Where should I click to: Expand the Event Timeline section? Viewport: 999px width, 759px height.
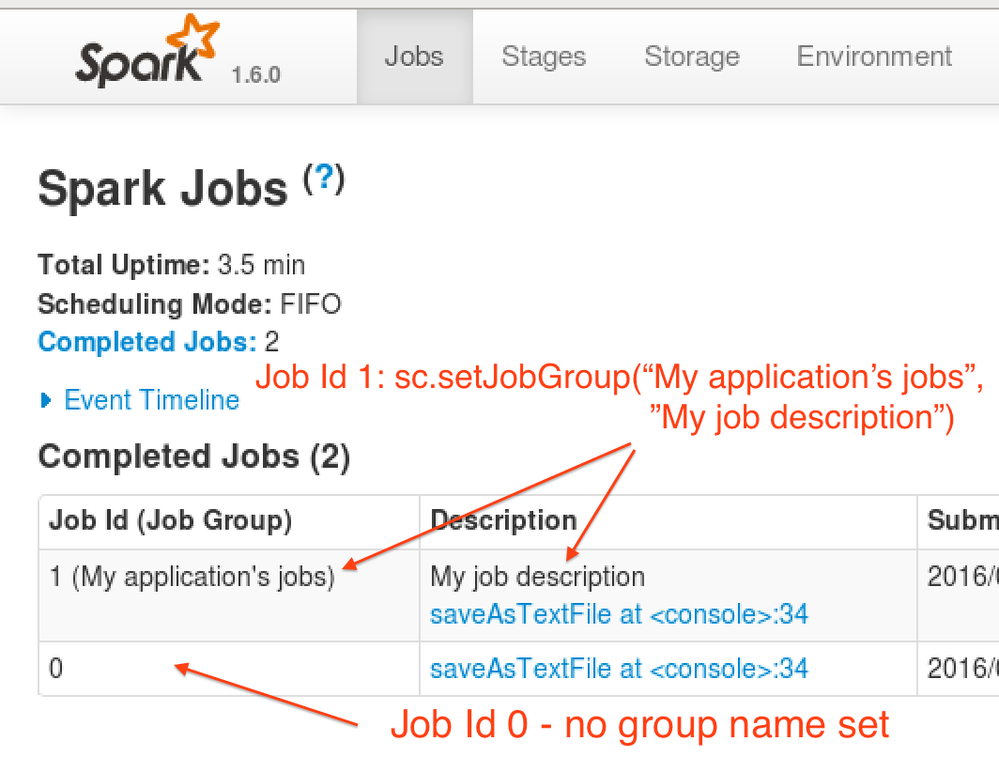point(150,400)
